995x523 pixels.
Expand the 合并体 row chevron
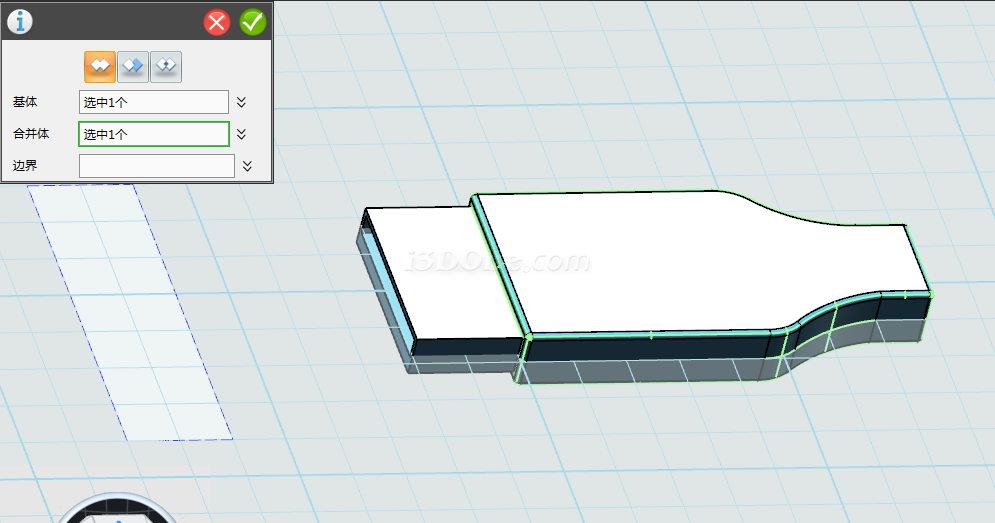click(242, 134)
